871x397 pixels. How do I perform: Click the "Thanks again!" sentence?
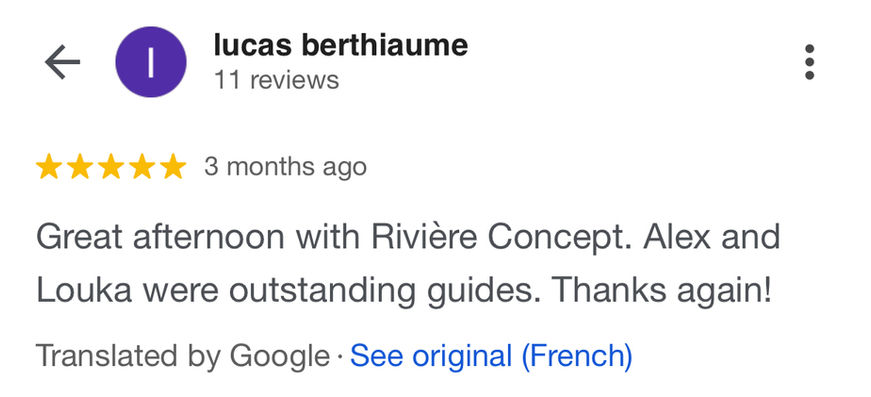tap(662, 291)
